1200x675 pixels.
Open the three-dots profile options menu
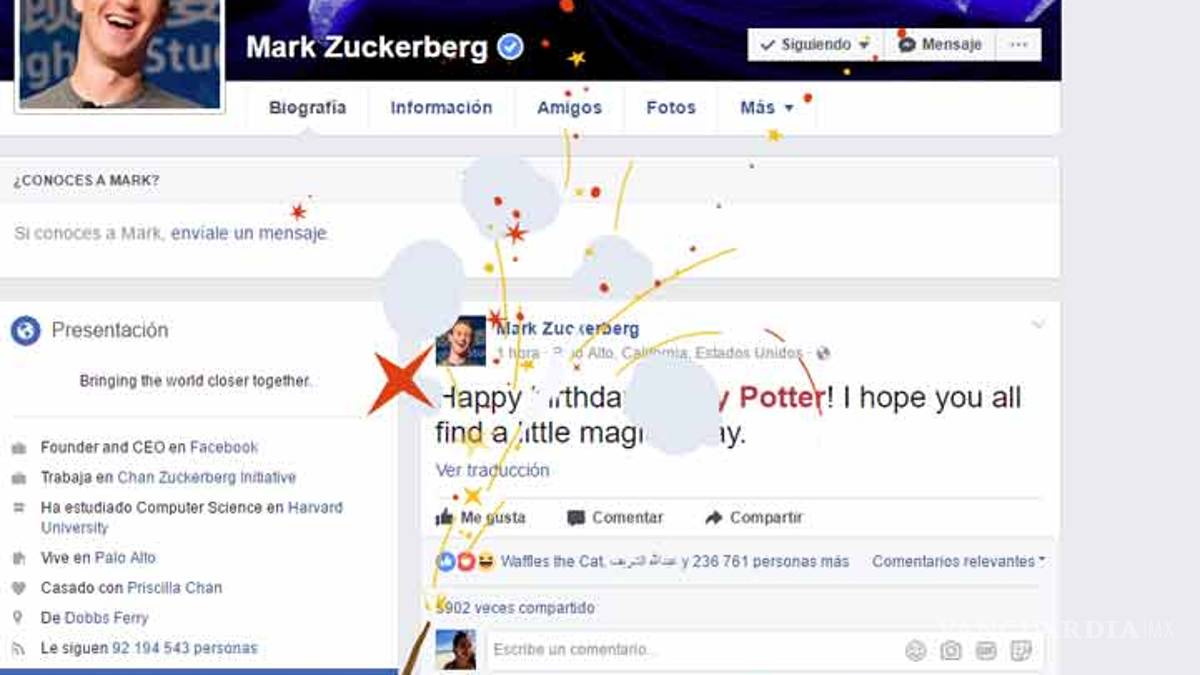click(x=1018, y=45)
